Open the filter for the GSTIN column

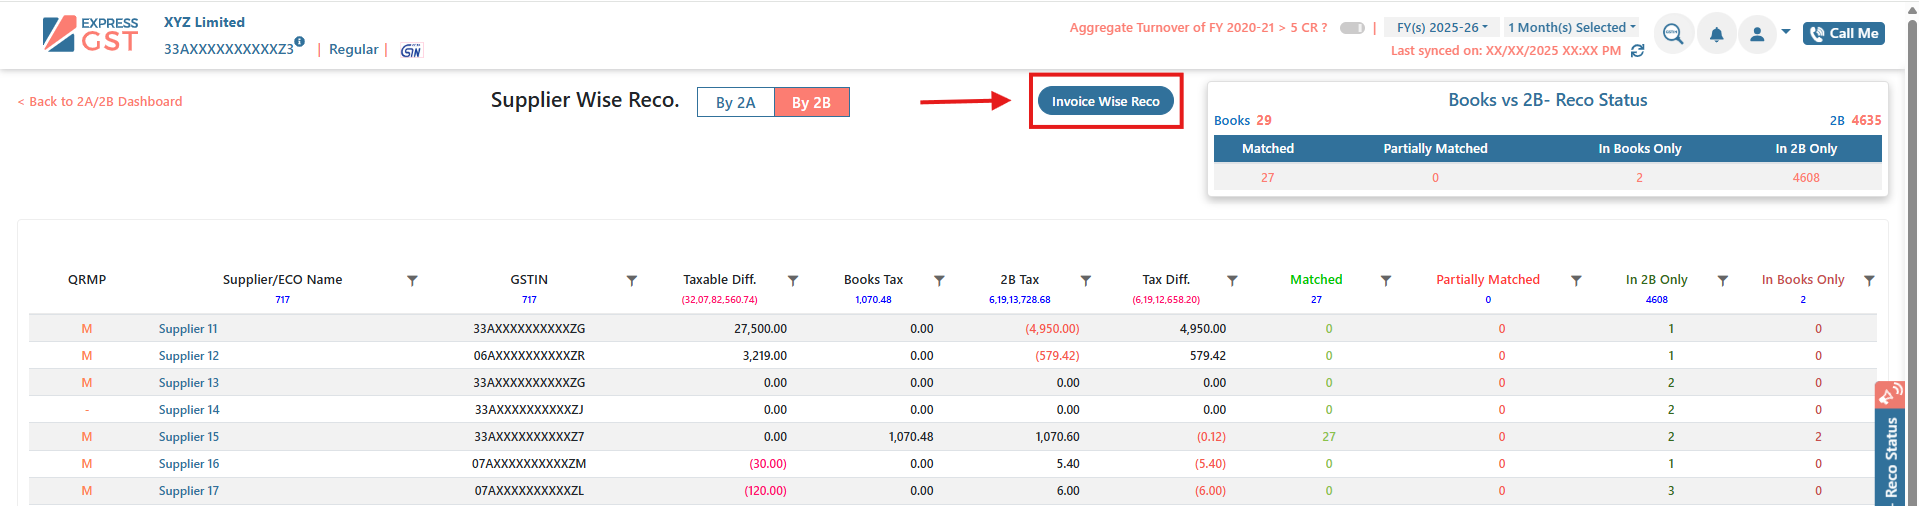click(x=631, y=281)
